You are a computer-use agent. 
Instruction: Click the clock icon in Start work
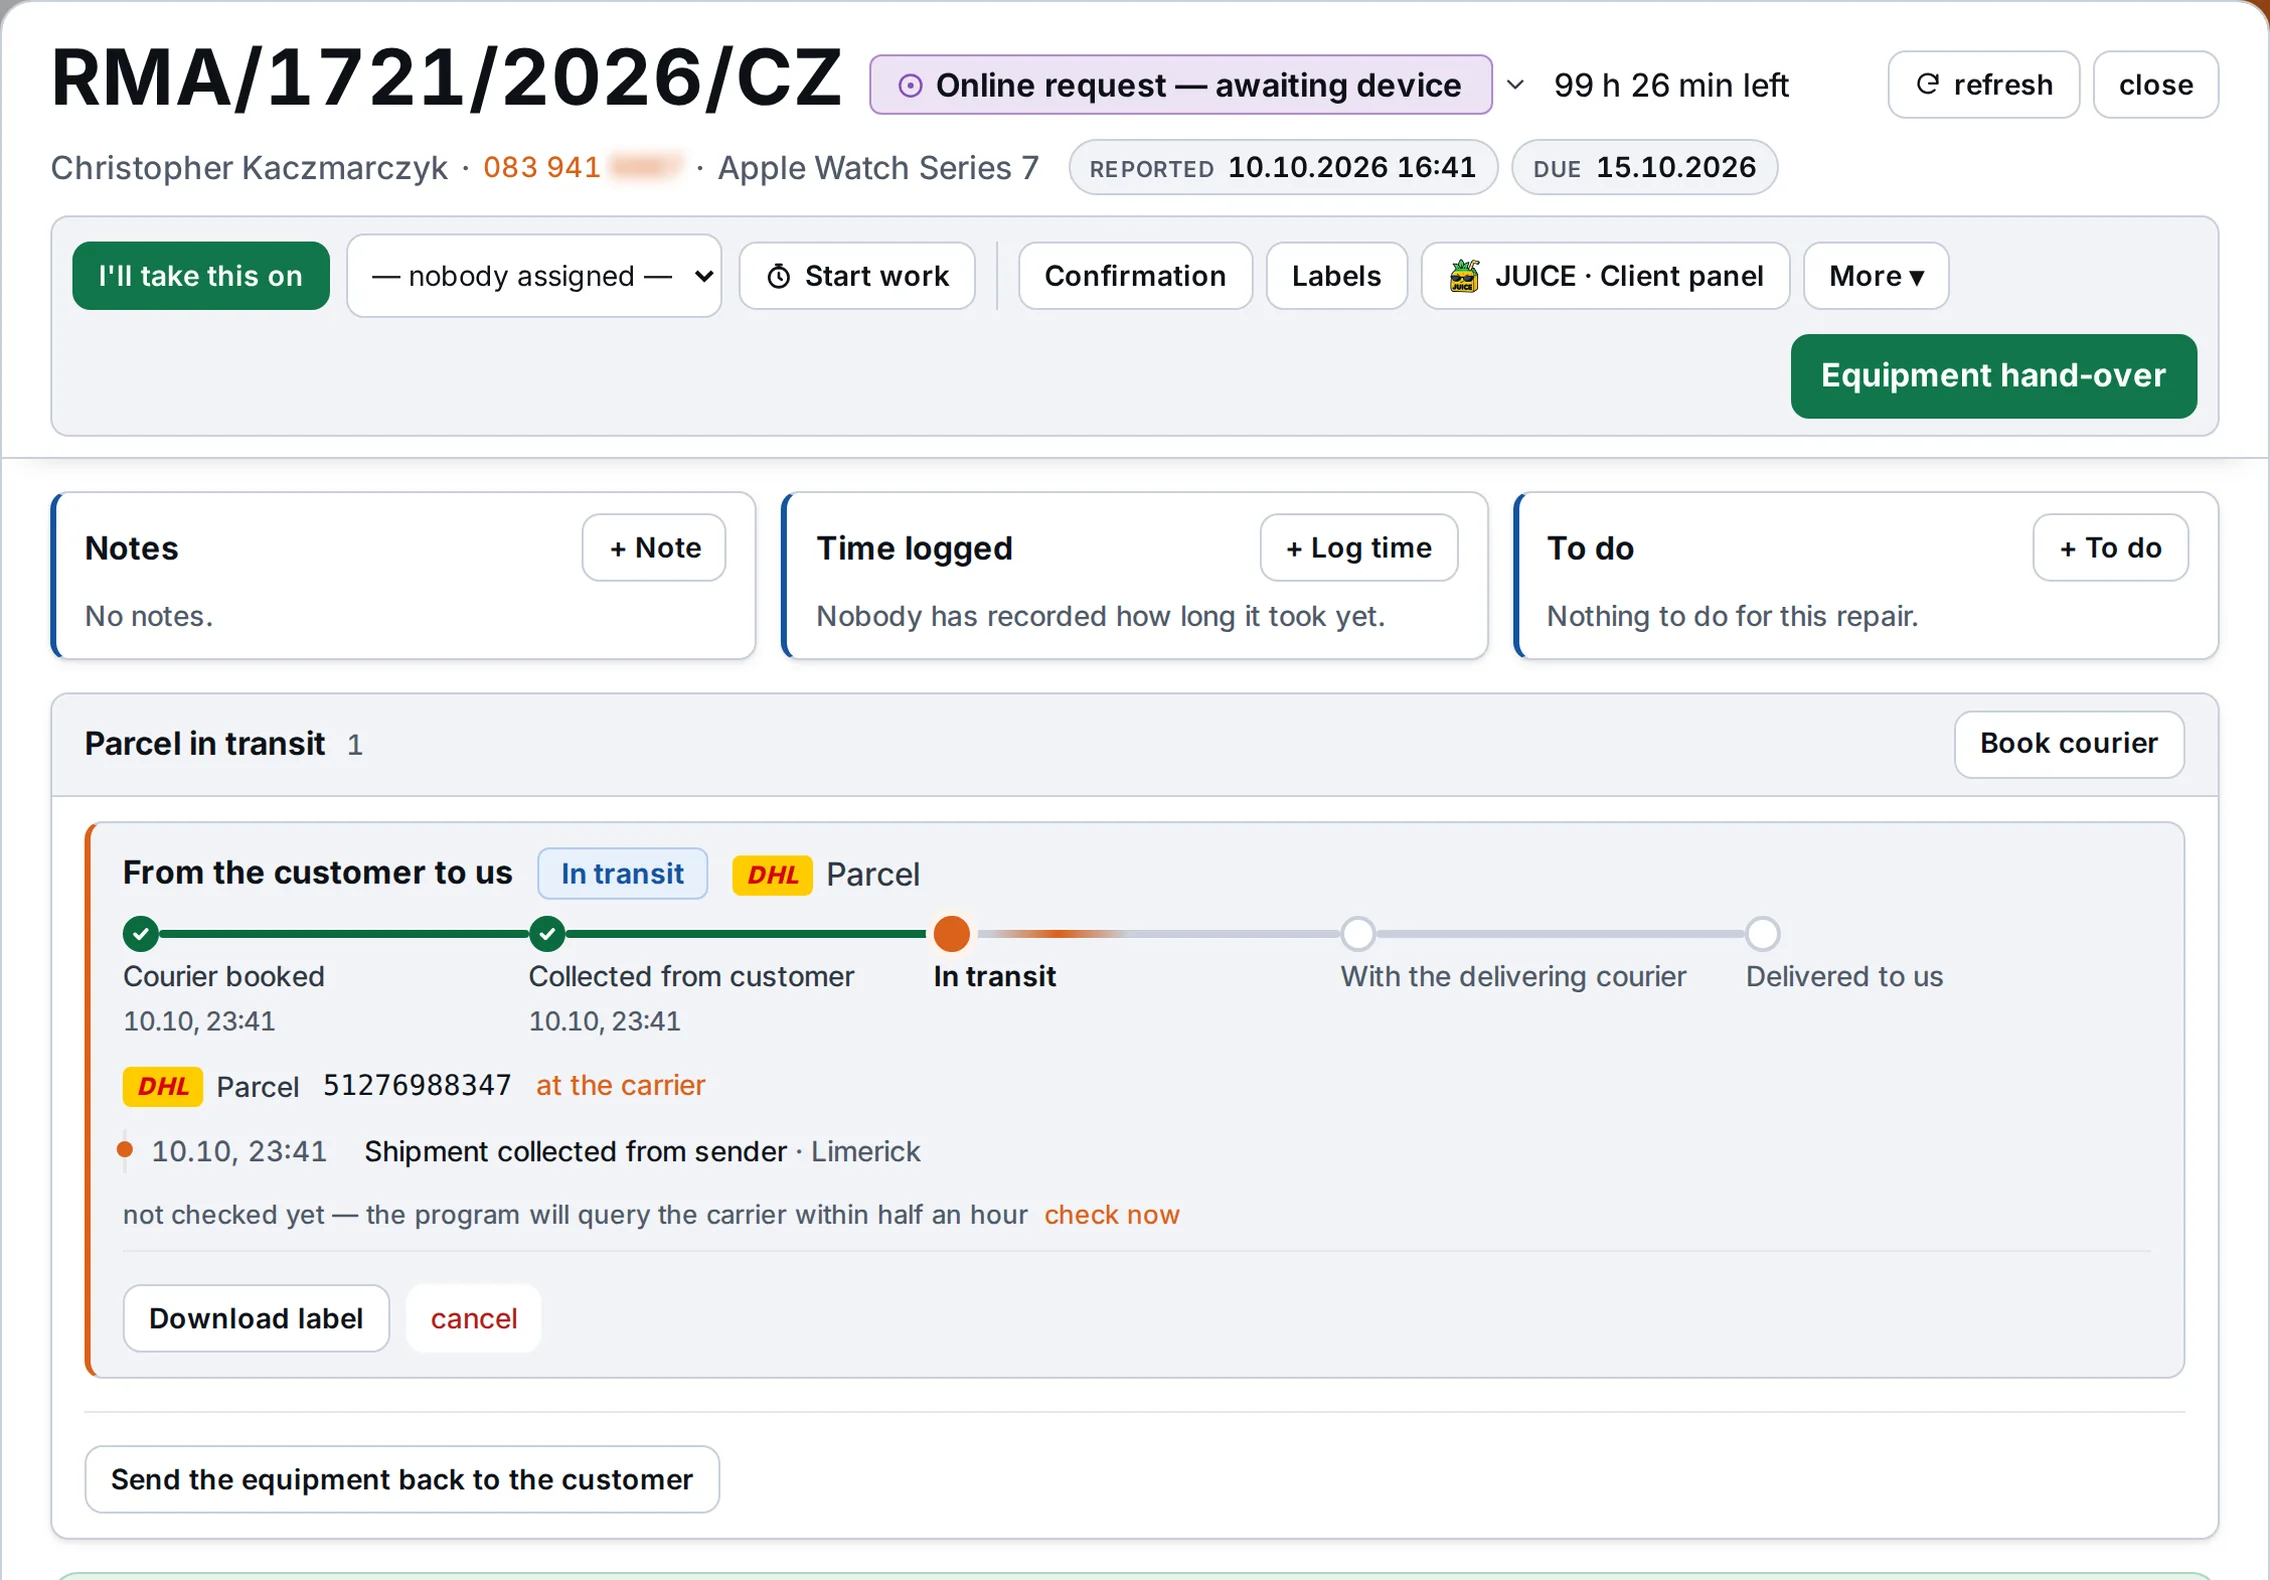point(779,276)
